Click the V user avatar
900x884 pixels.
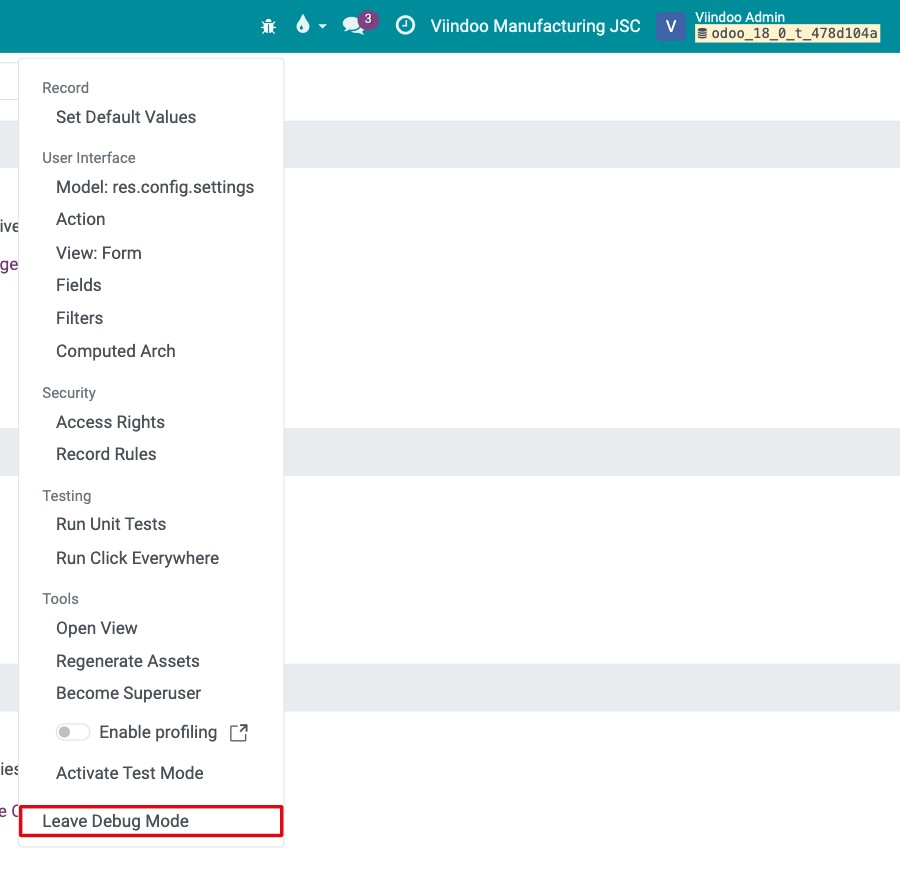pos(670,26)
